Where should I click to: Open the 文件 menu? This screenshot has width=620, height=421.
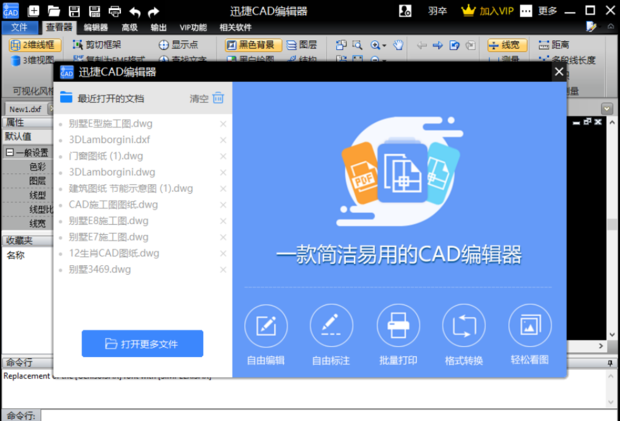click(x=19, y=27)
